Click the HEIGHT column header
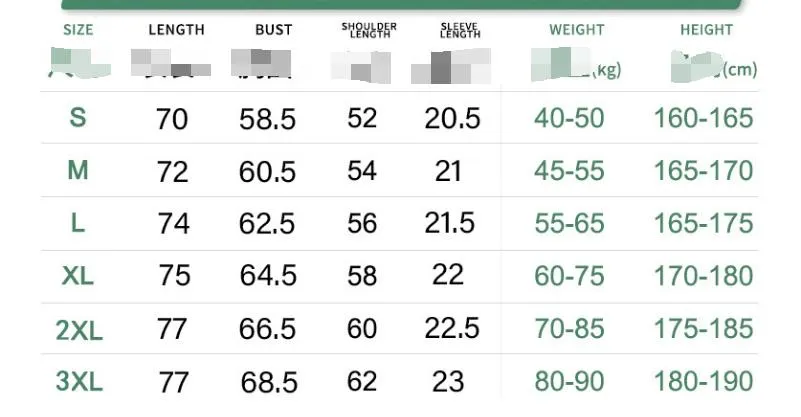801x417 pixels. [706, 30]
